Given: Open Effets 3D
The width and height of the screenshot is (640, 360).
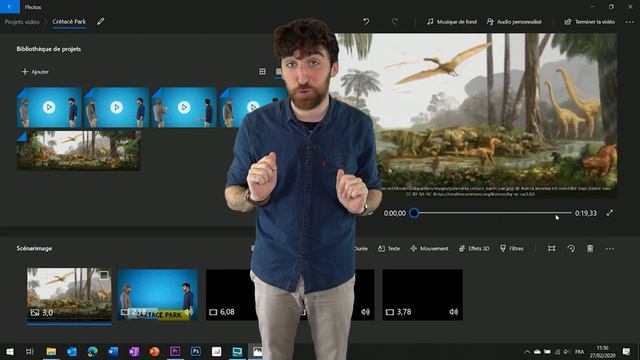Looking at the screenshot, I should pos(474,249).
